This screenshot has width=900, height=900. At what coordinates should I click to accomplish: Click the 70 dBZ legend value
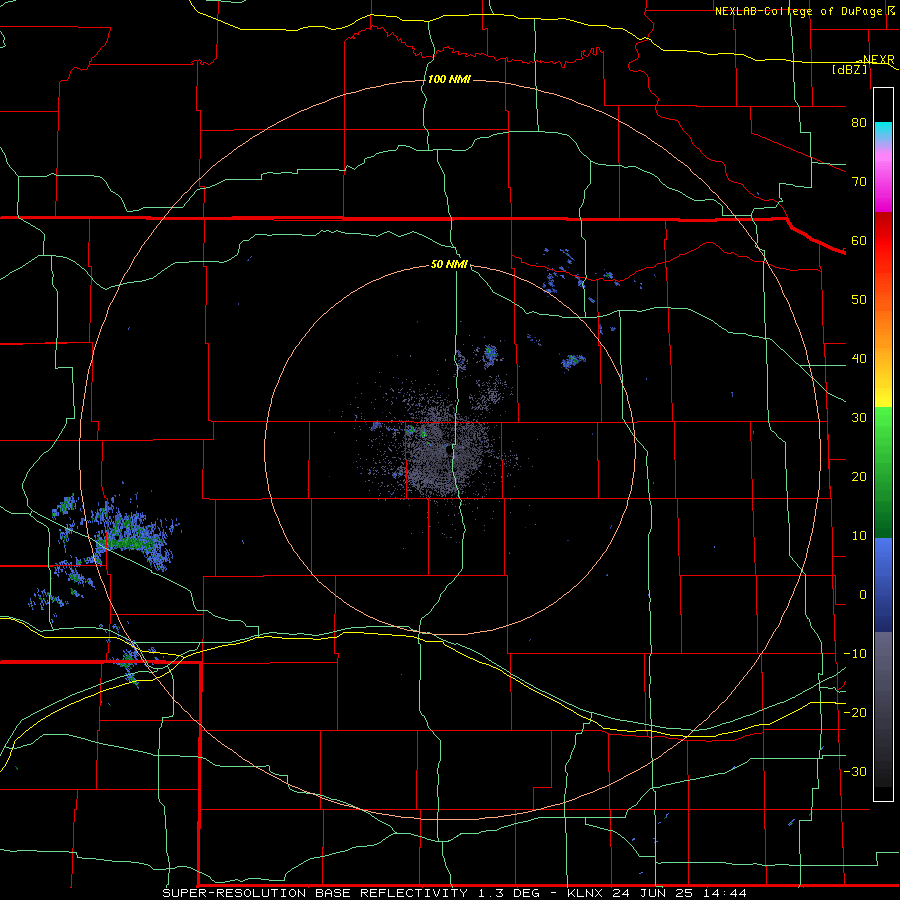pos(859,182)
